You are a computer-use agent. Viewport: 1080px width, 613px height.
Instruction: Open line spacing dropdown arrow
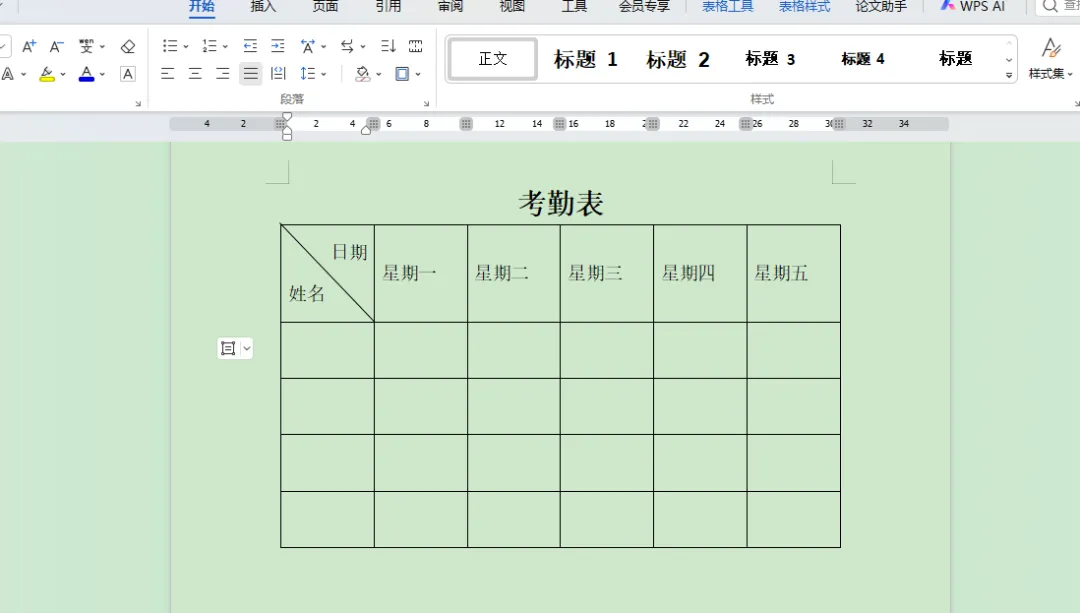click(x=324, y=74)
